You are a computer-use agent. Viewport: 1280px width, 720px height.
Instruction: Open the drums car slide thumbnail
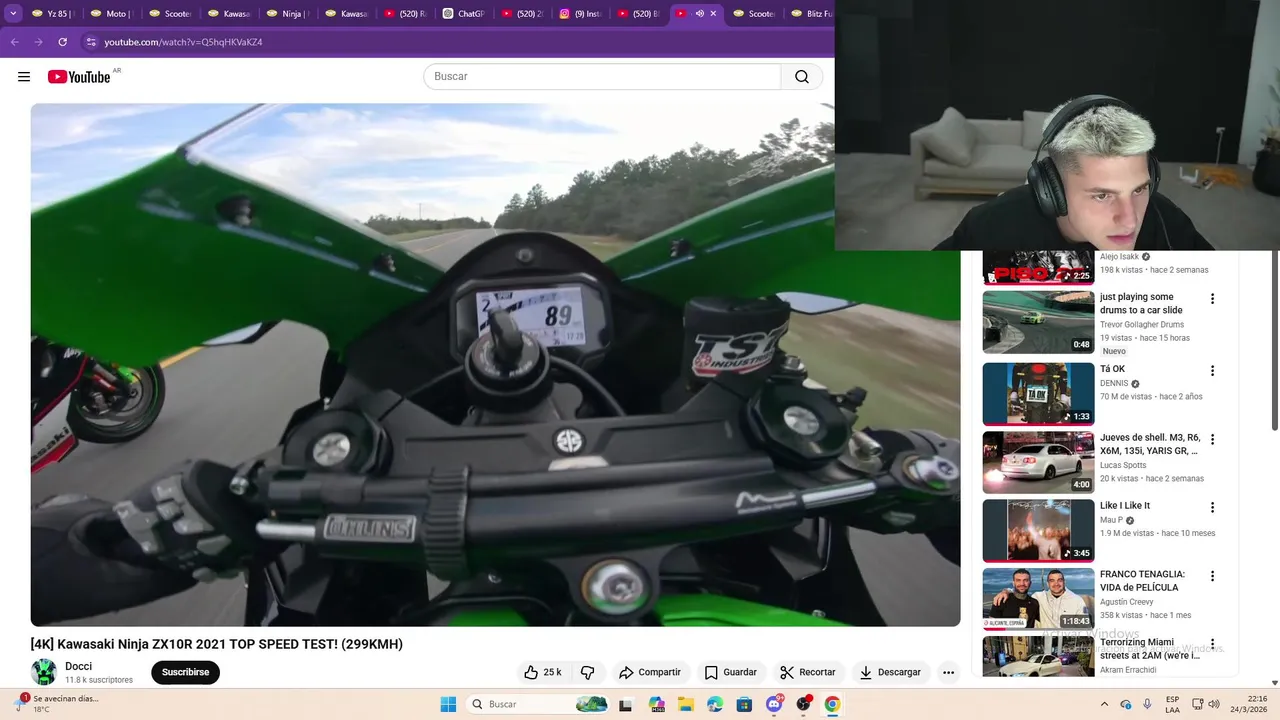[x=1038, y=322]
